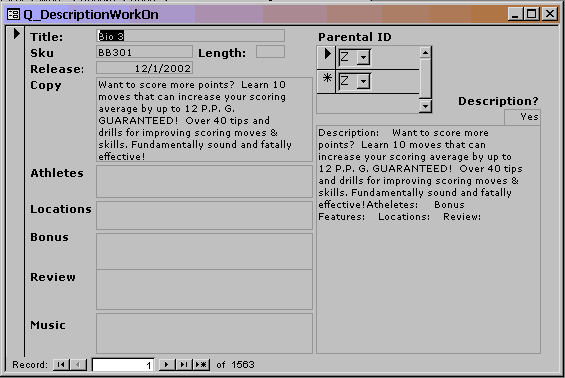Viewport: 565px width, 378px height.
Task: Click the Release: label
Action: tap(57, 69)
